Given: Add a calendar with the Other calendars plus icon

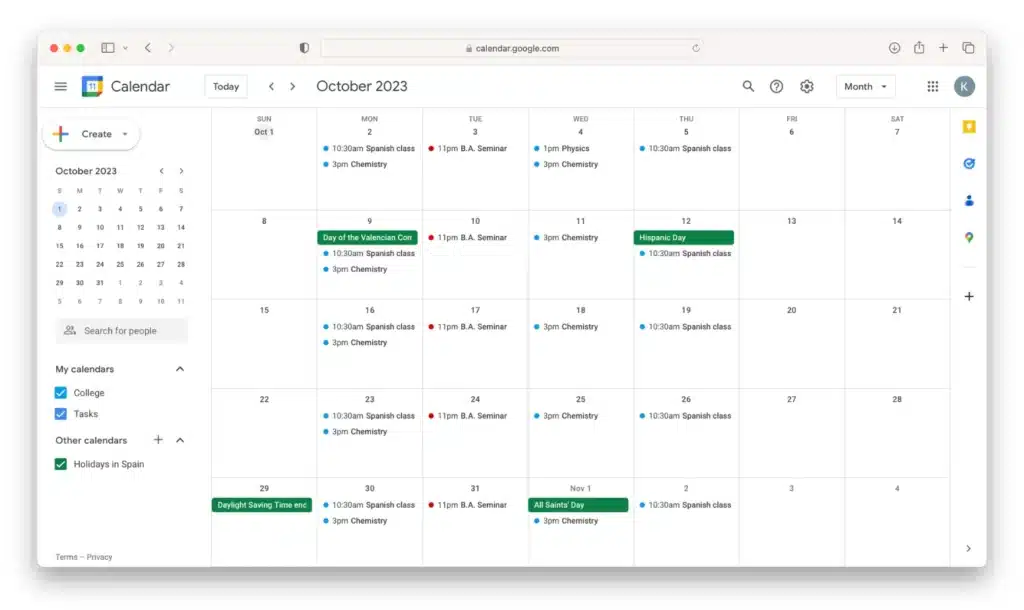Looking at the screenshot, I should pos(158,440).
